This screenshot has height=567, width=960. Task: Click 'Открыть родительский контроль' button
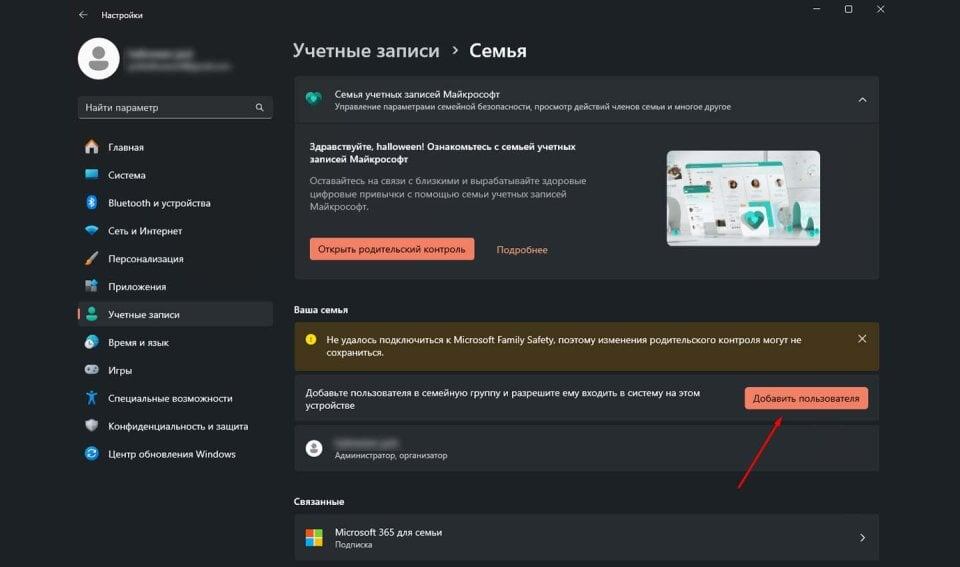[x=392, y=249]
